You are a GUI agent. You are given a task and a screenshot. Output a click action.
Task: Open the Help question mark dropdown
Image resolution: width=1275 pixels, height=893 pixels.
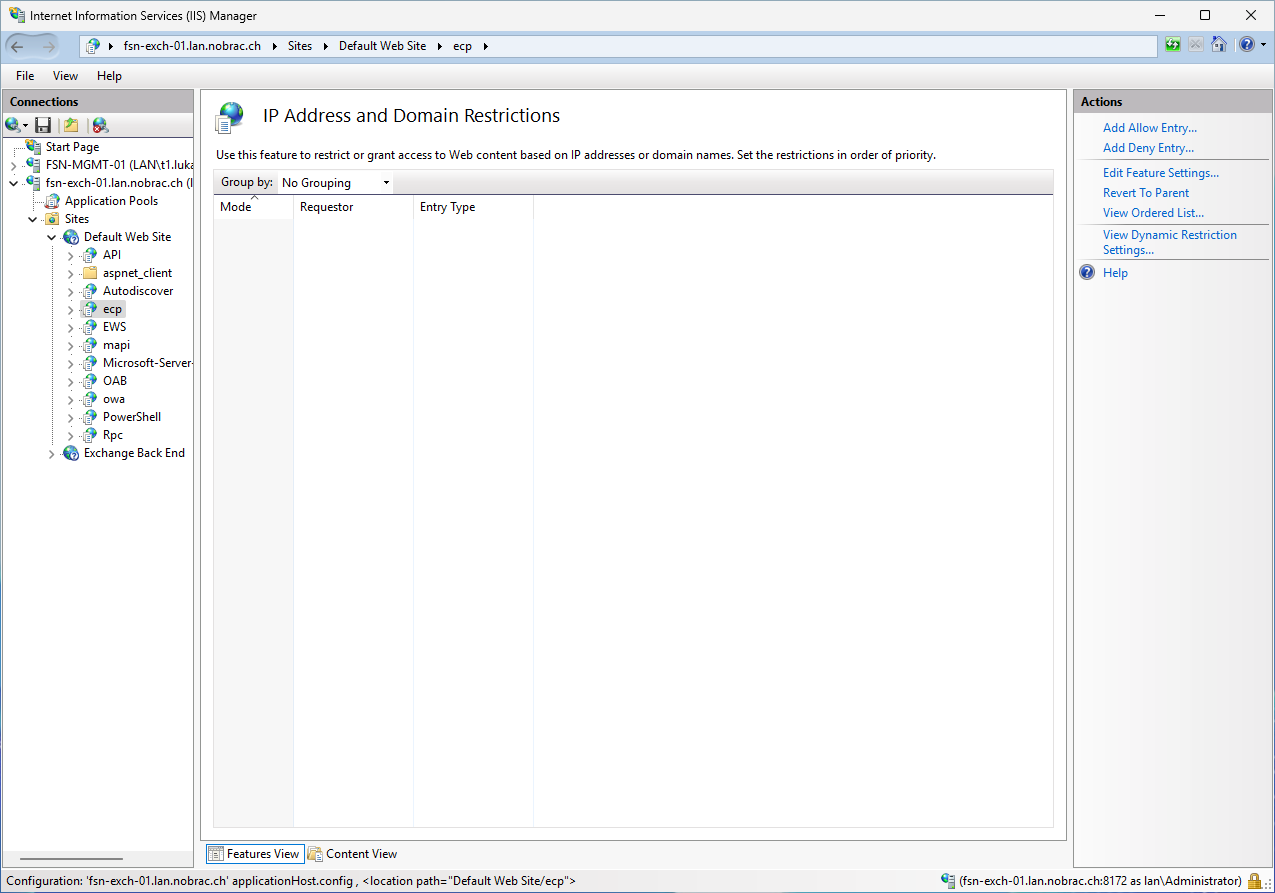click(x=1252, y=45)
